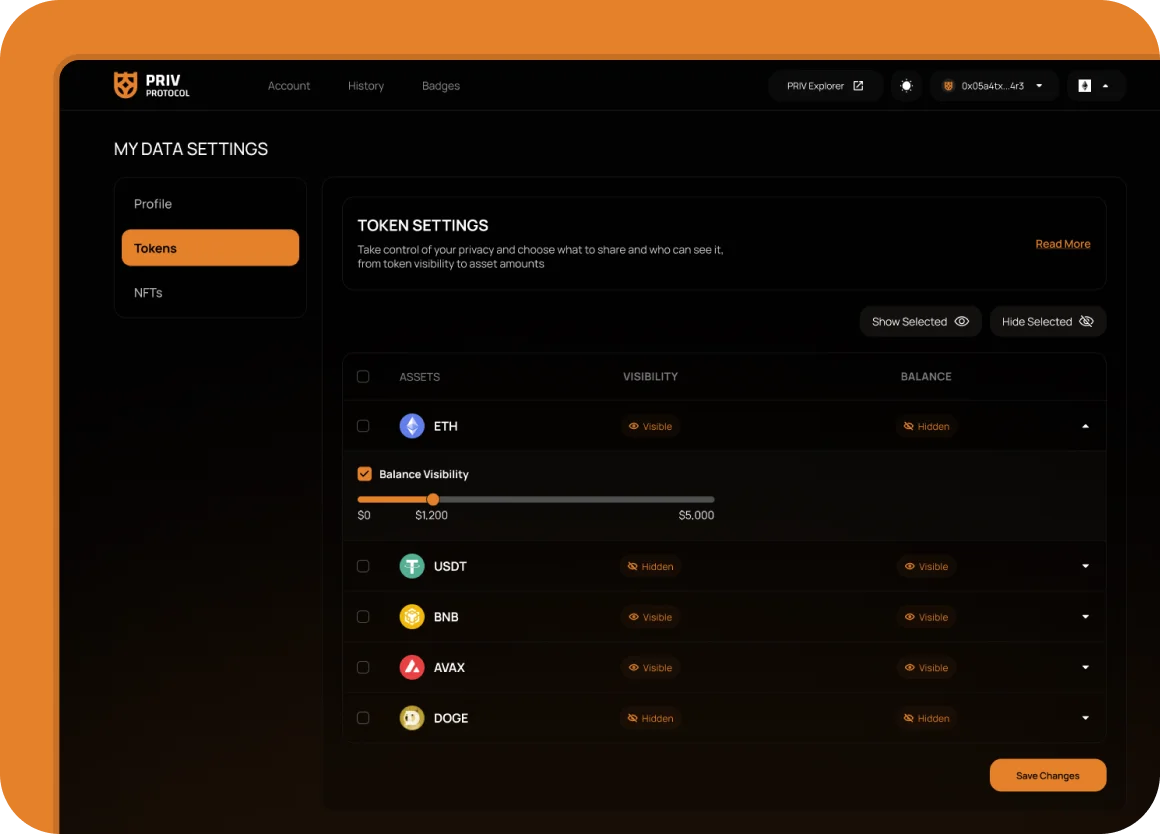Check the select-all assets checkbox

(x=363, y=377)
